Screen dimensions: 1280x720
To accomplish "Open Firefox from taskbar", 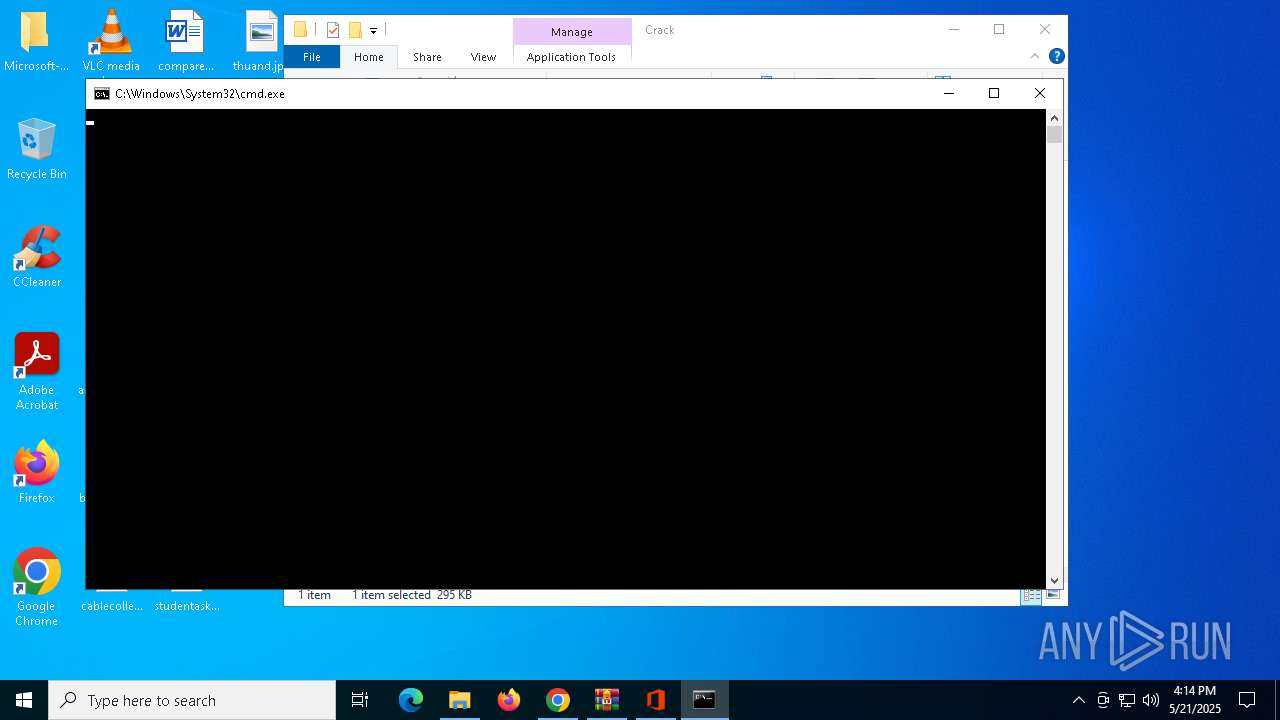I will pyautogui.click(x=509, y=700).
